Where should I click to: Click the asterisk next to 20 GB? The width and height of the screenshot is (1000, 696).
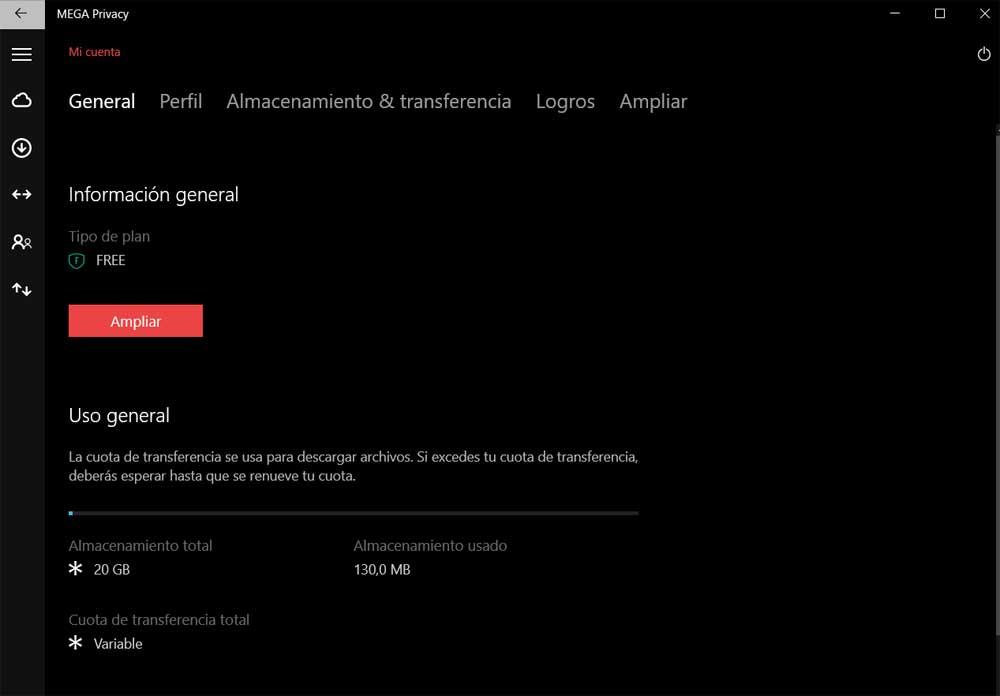(x=75, y=568)
